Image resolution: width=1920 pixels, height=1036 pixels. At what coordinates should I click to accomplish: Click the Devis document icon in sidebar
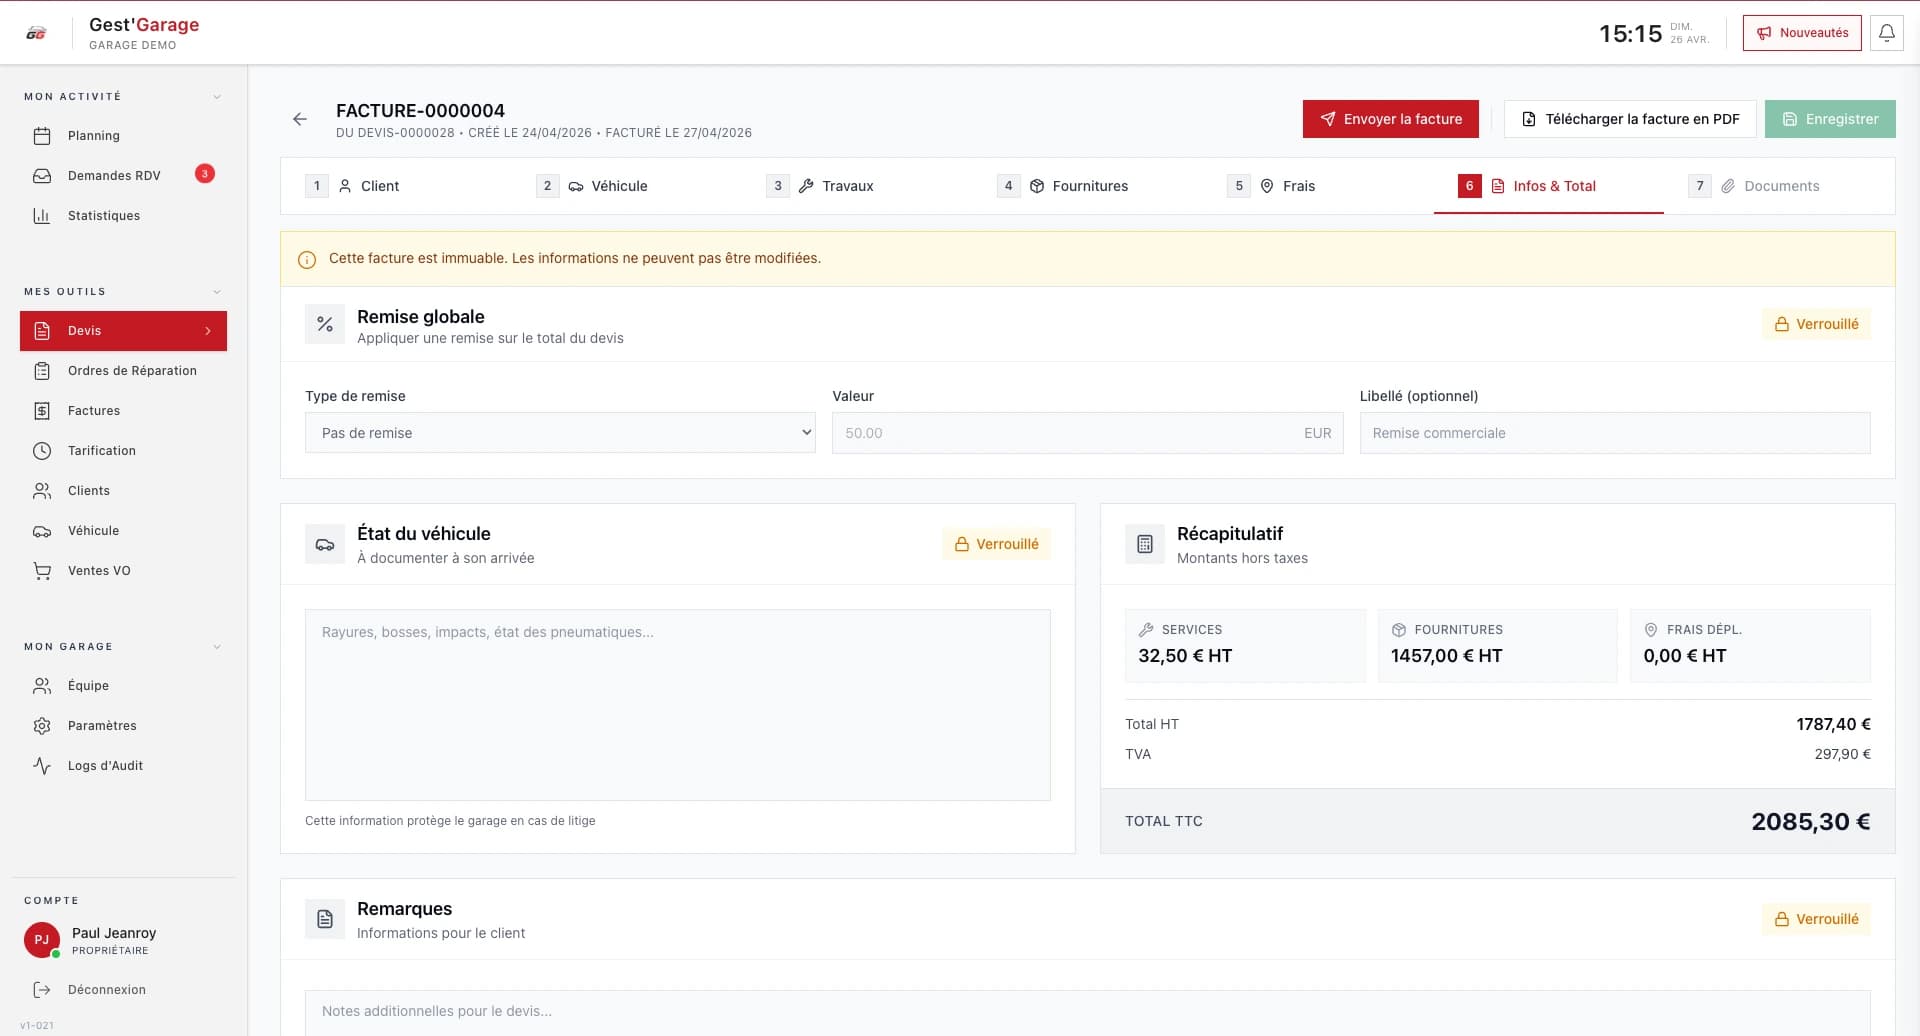point(42,331)
